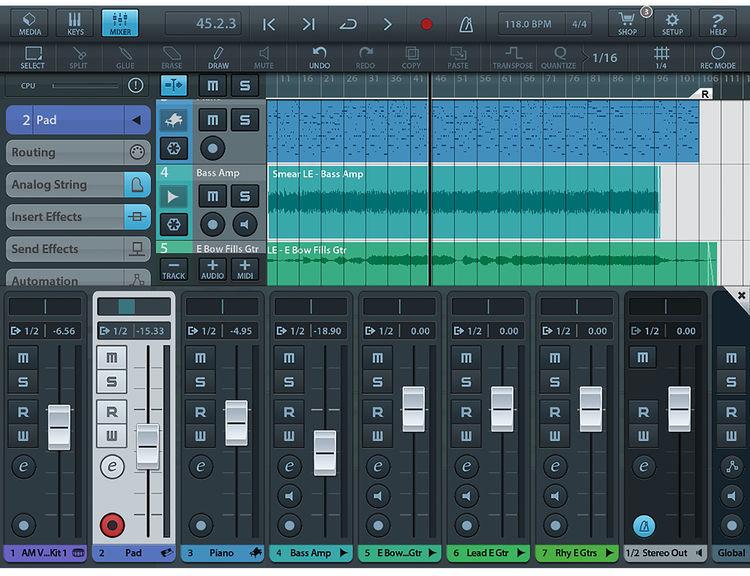Collapse the 2 Pad inspector arrow

coord(137,120)
